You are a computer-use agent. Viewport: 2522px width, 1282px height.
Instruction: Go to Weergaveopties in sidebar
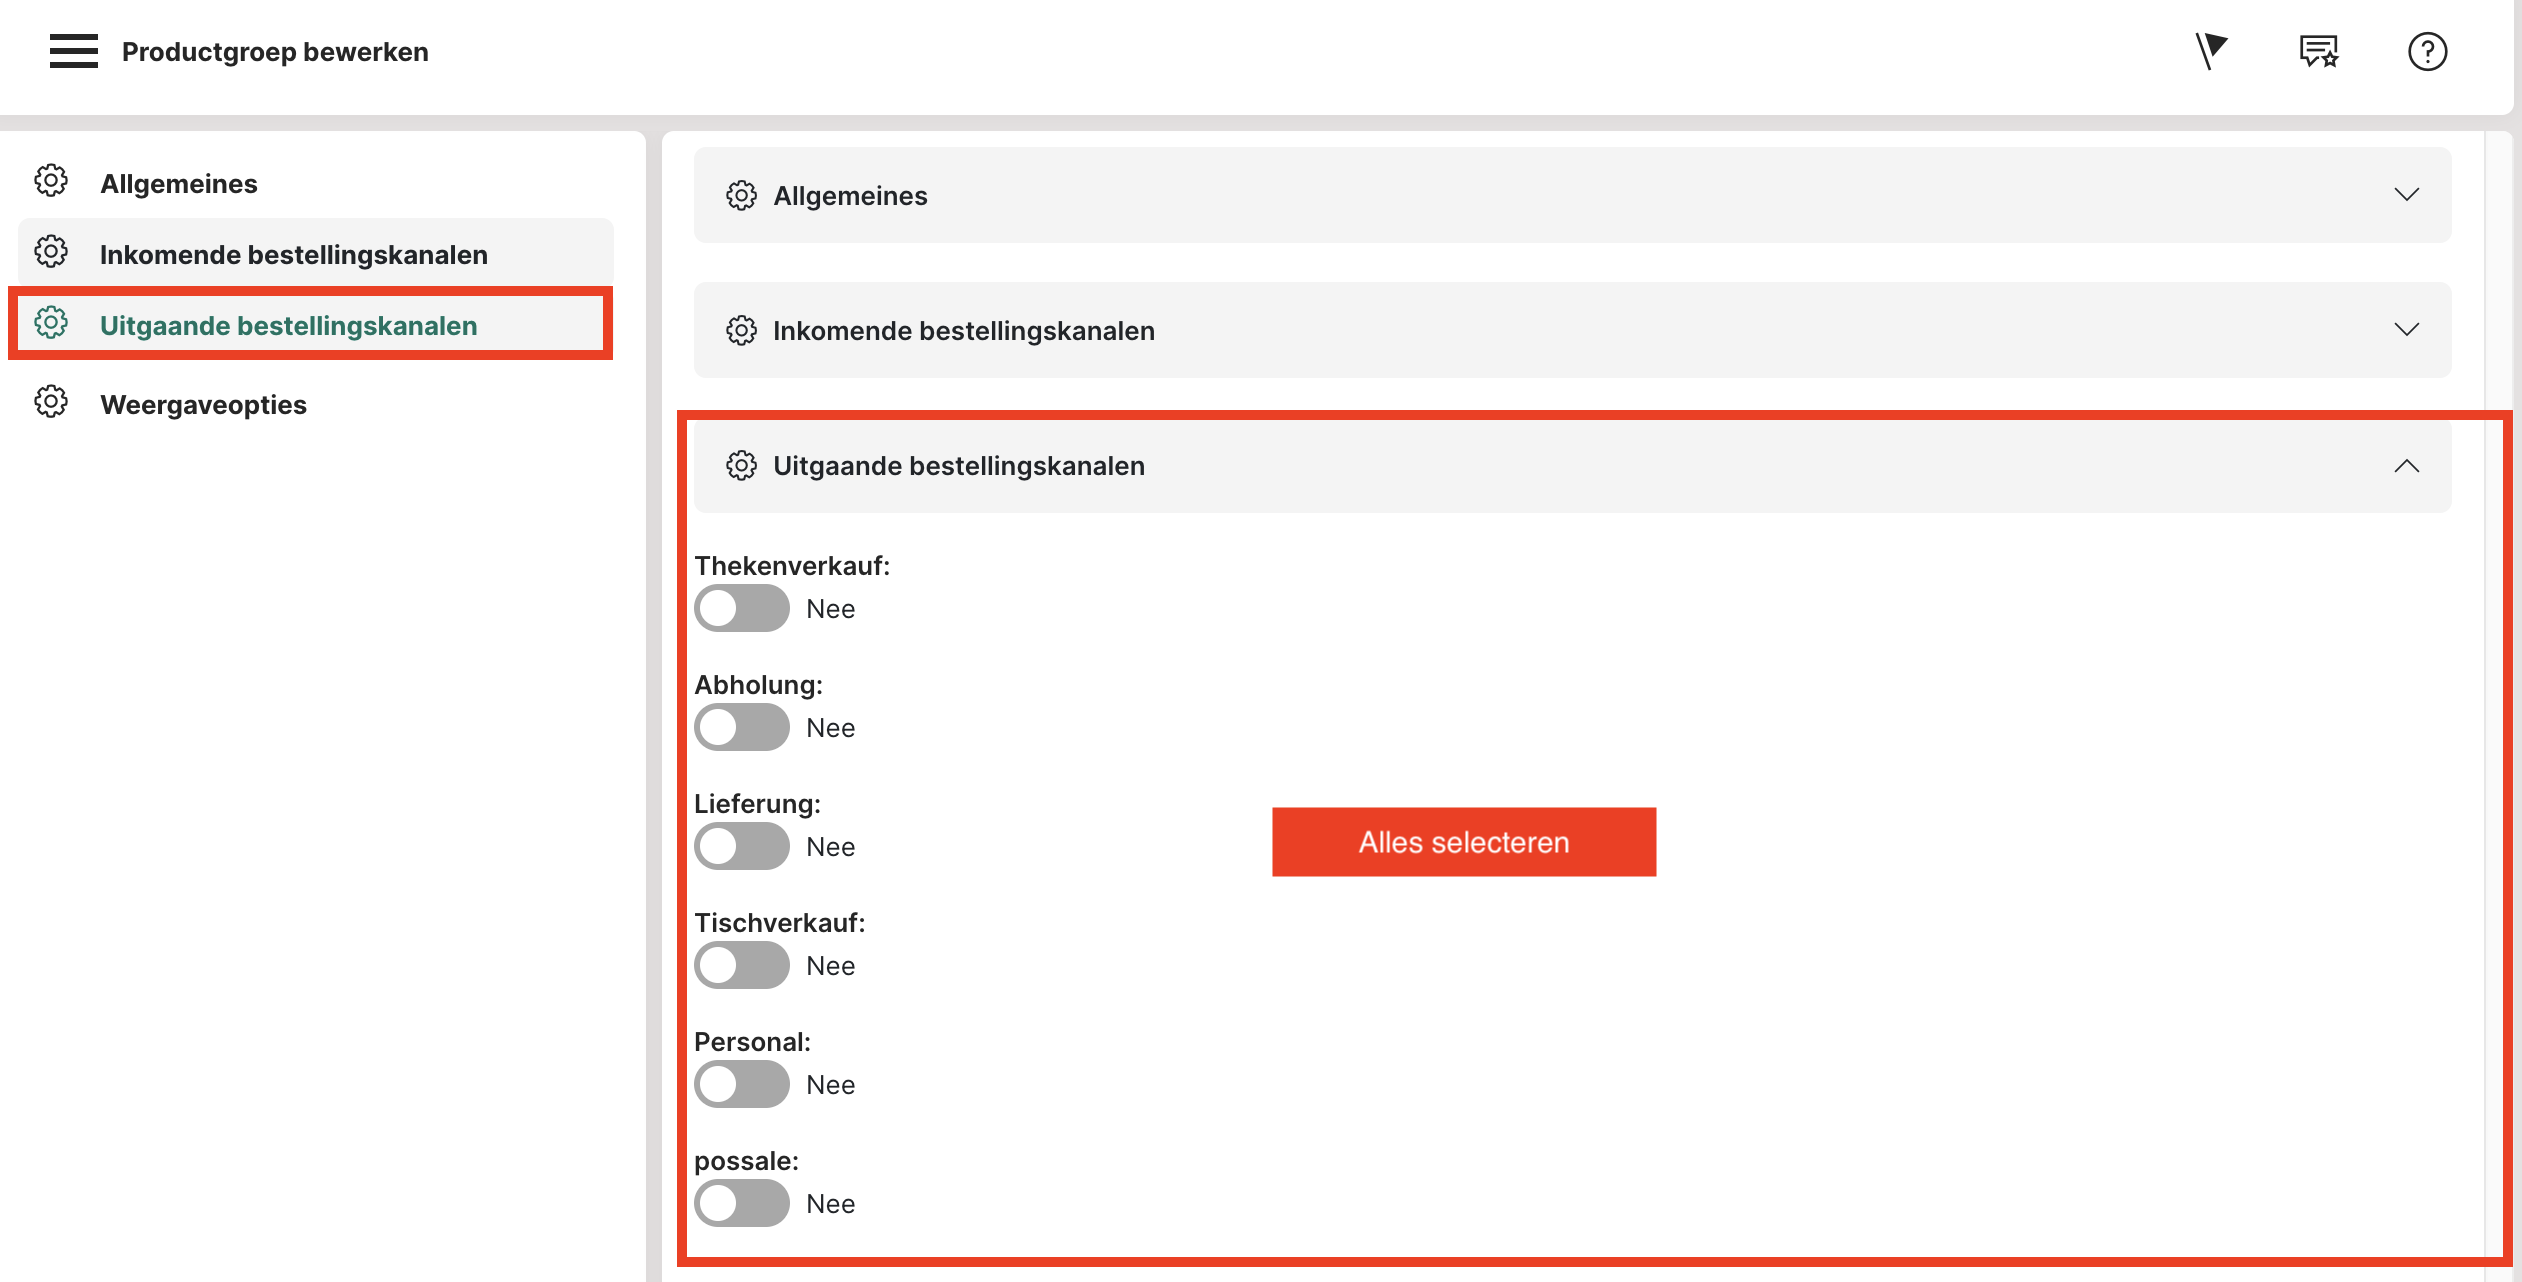[203, 405]
